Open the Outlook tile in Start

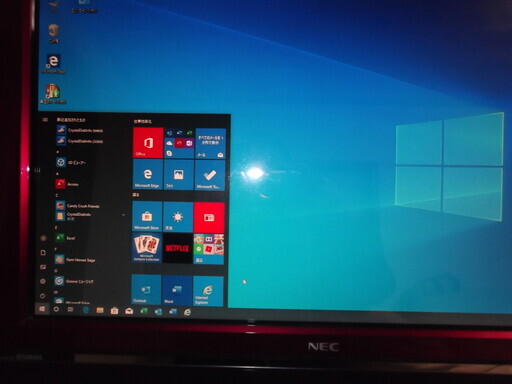pos(146,289)
